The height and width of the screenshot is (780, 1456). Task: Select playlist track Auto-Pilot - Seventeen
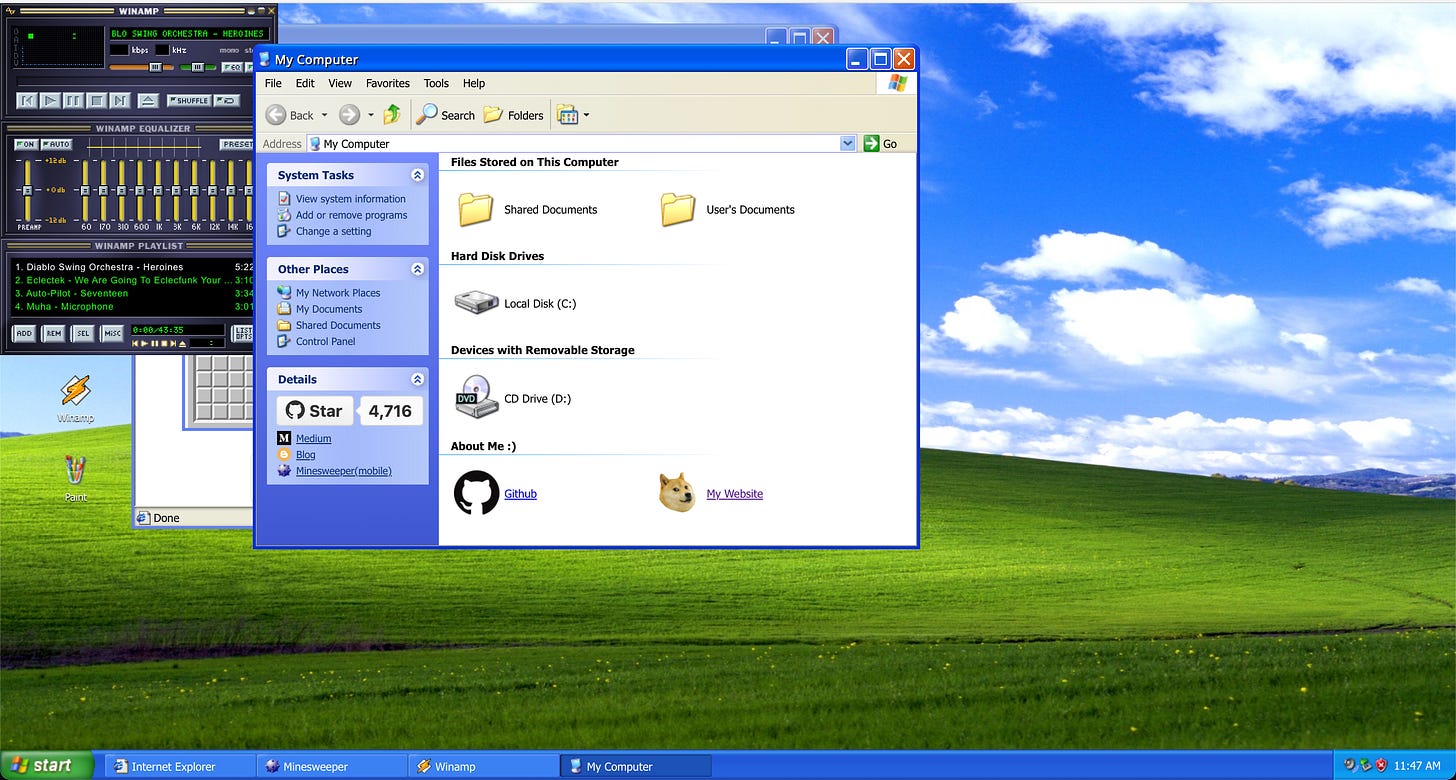tap(132, 293)
